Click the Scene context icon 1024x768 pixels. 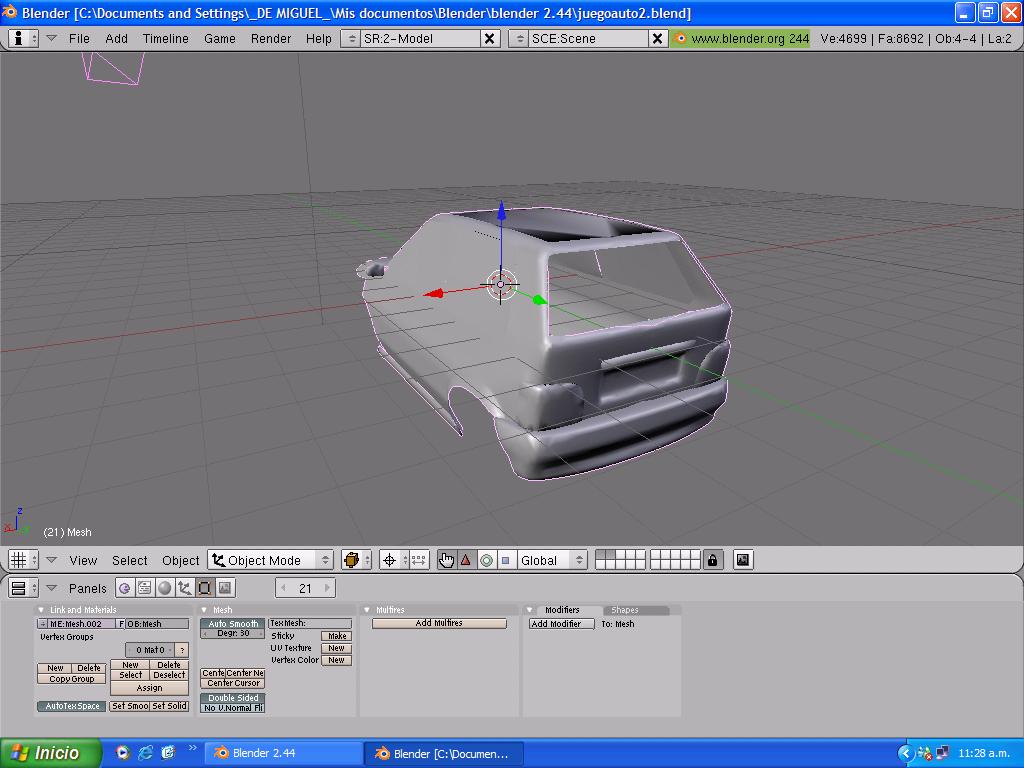click(x=225, y=588)
